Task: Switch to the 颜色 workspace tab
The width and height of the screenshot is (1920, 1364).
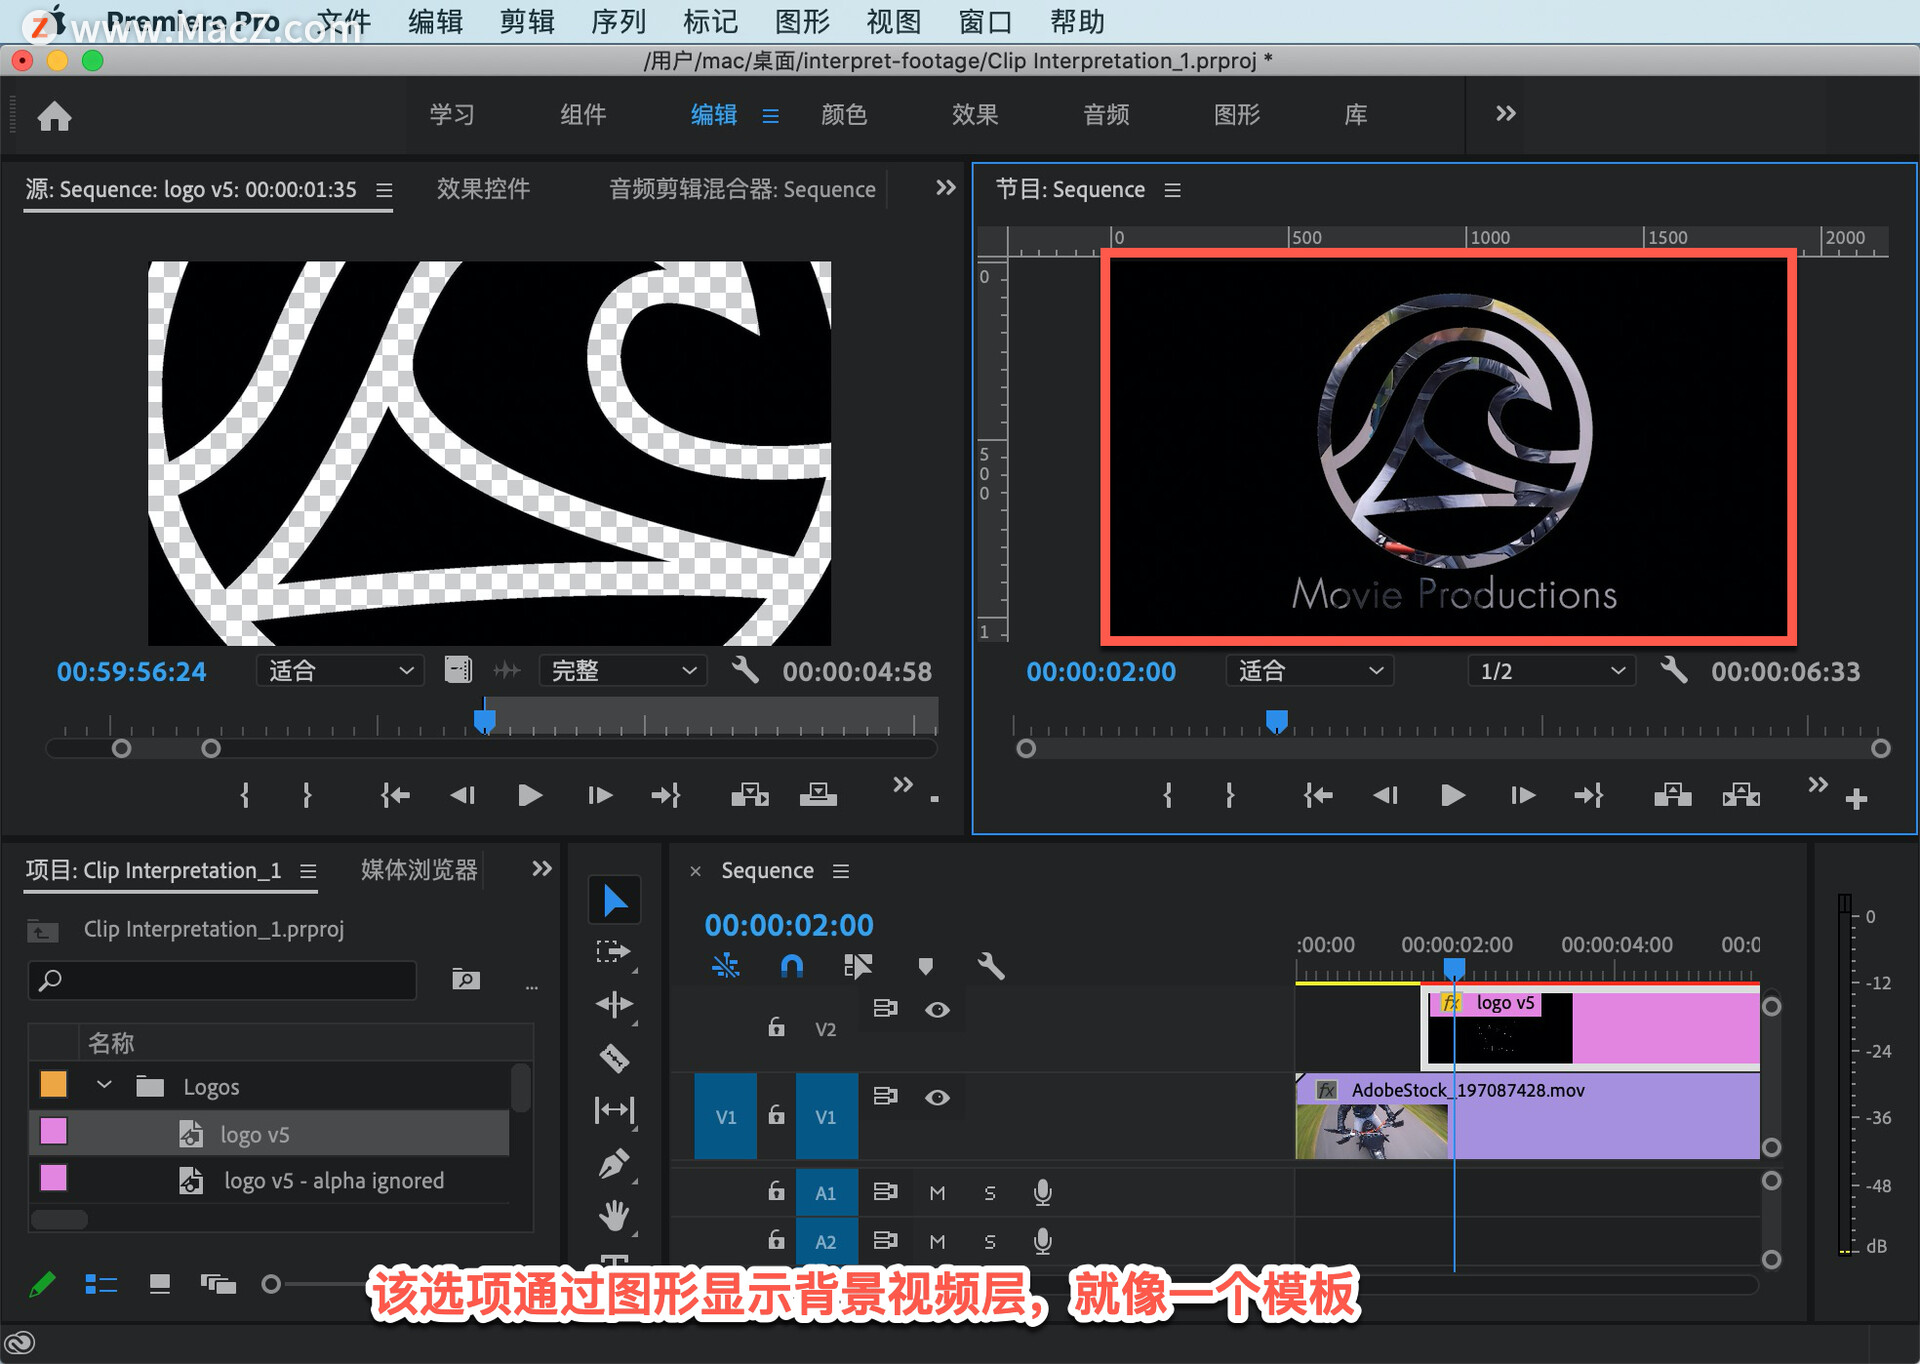Action: (x=843, y=115)
